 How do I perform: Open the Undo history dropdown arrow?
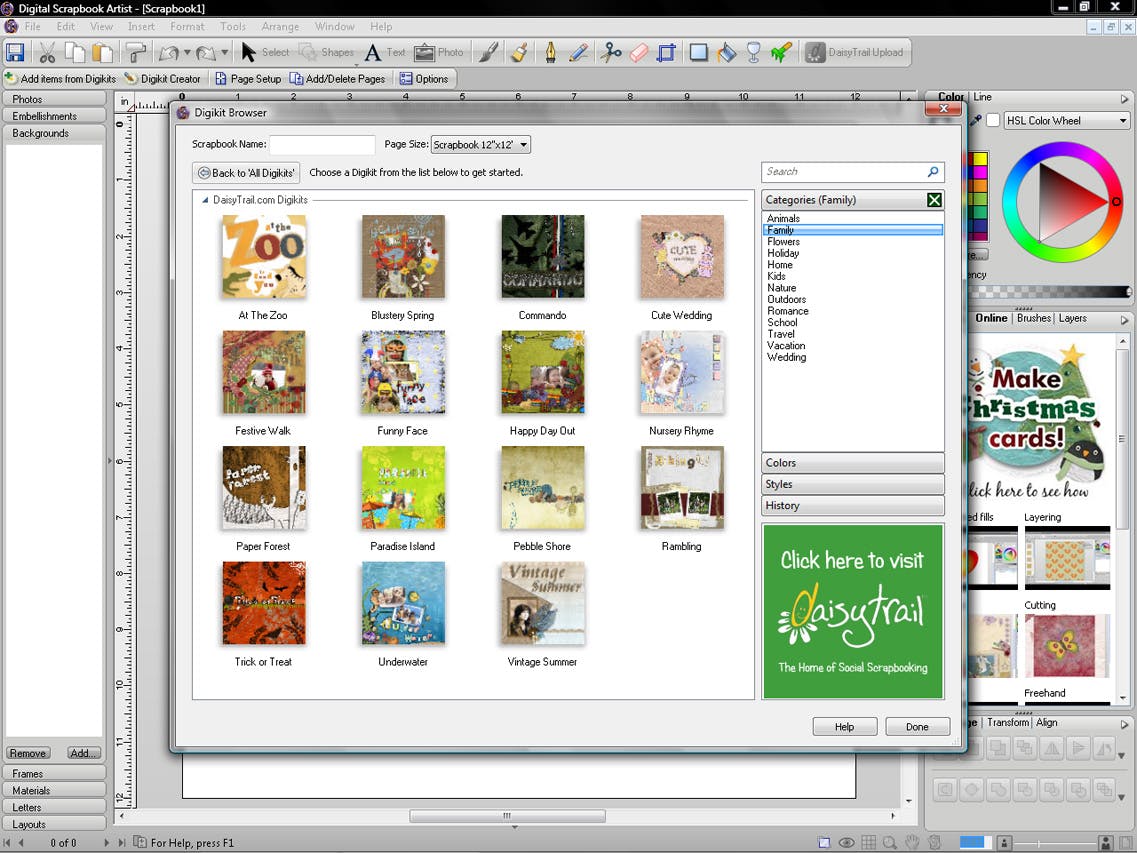pos(187,52)
